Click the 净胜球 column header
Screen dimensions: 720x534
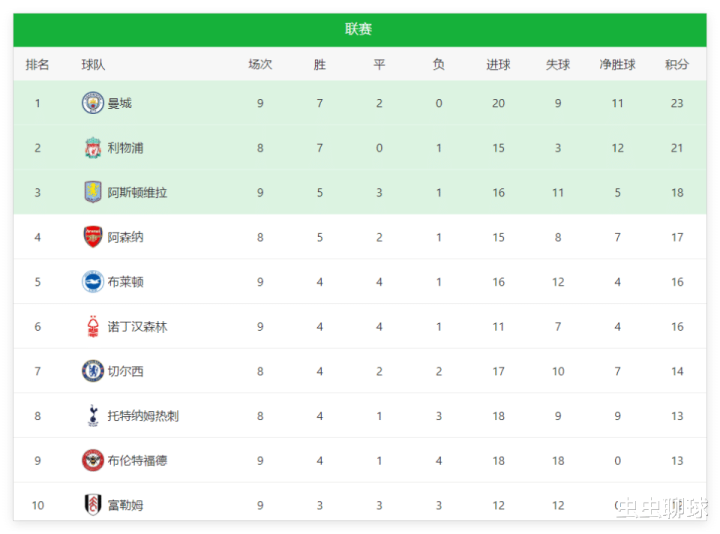pos(618,64)
